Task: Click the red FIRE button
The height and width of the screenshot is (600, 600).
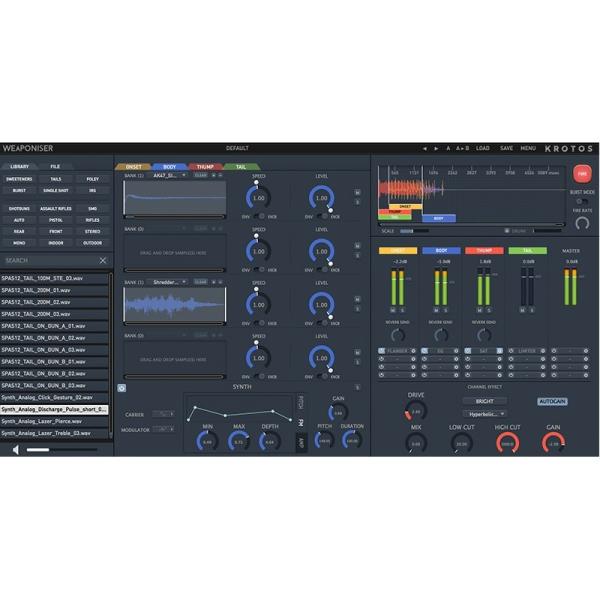Action: coord(581,172)
